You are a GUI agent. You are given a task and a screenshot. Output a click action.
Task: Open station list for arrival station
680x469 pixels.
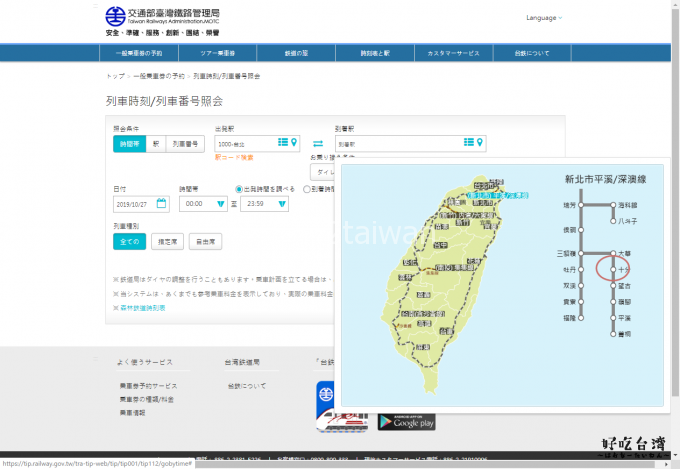pyautogui.click(x=469, y=144)
